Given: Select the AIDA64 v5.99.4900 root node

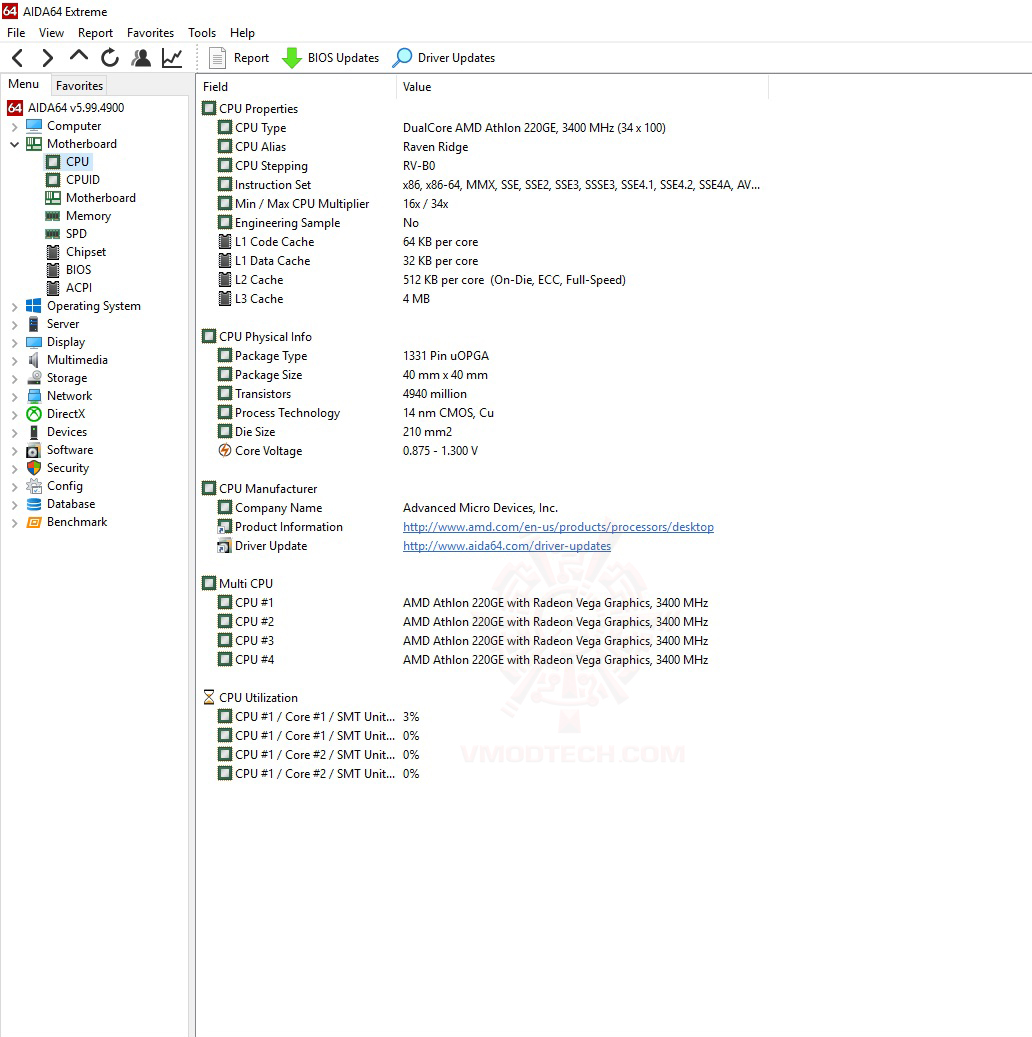Looking at the screenshot, I should [66, 108].
